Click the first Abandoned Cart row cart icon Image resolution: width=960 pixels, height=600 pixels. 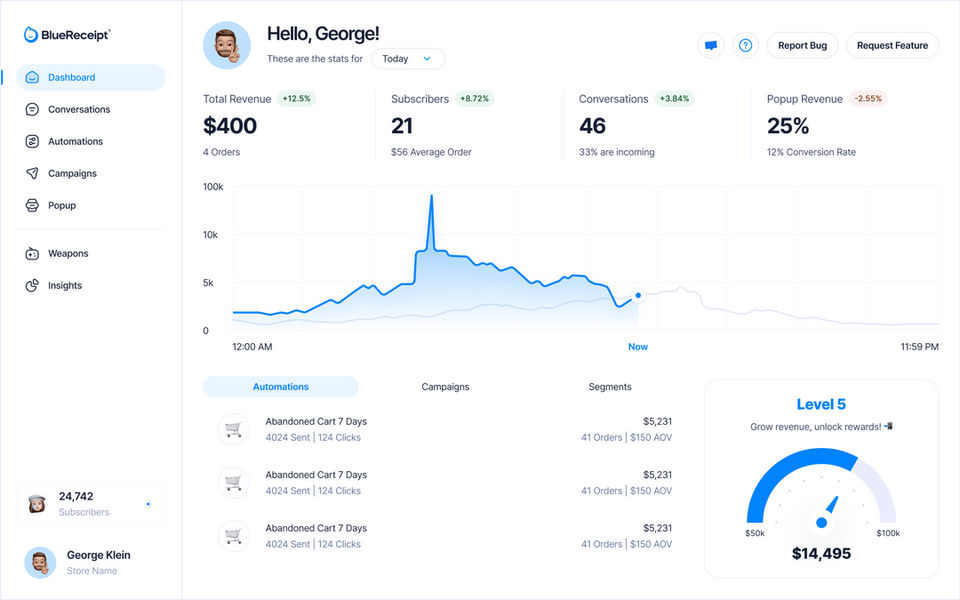(233, 429)
